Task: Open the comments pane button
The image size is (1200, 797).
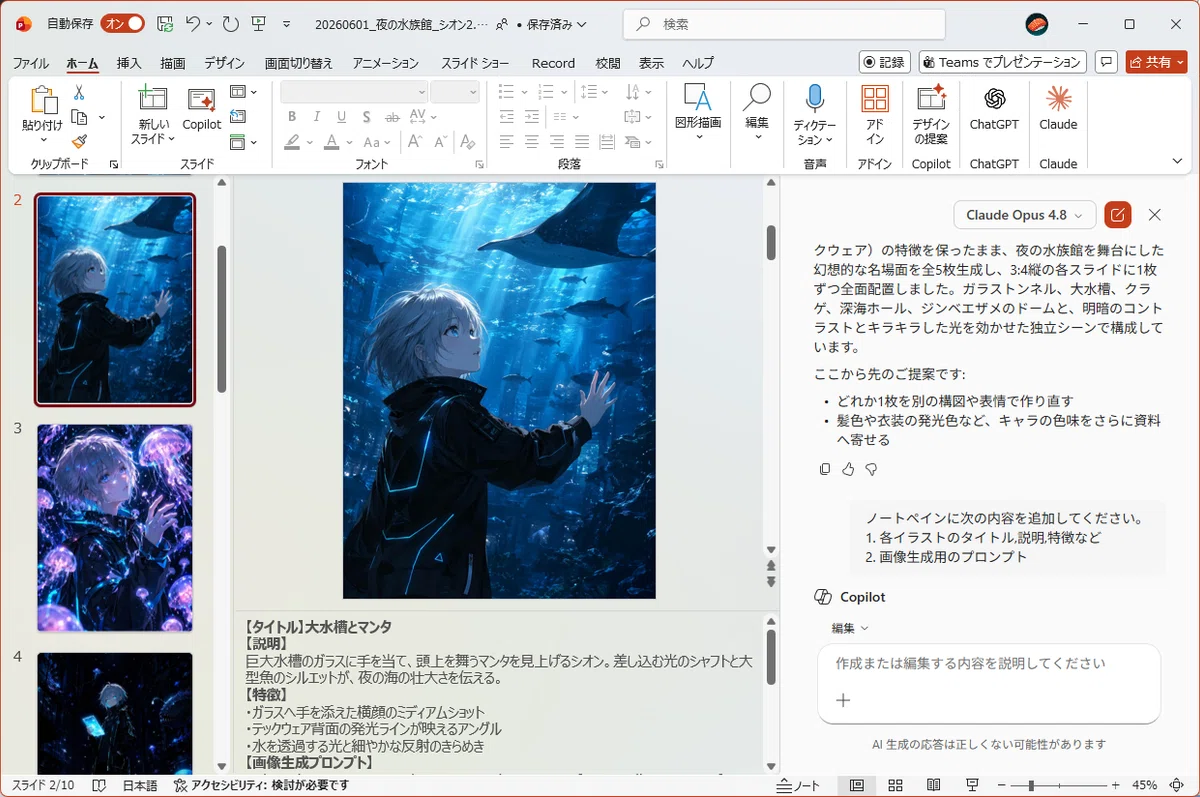Action: [x=1106, y=62]
